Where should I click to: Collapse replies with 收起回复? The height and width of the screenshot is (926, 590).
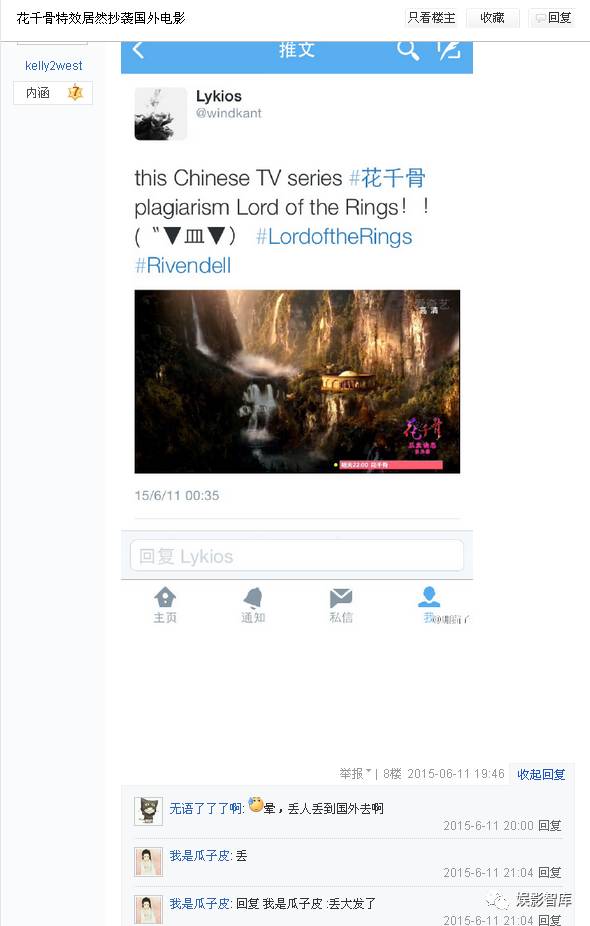pyautogui.click(x=541, y=774)
